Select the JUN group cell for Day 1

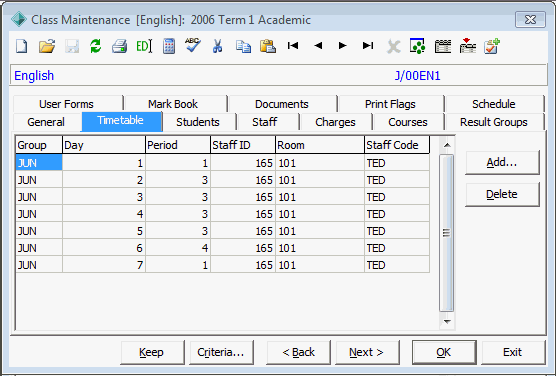click(39, 163)
